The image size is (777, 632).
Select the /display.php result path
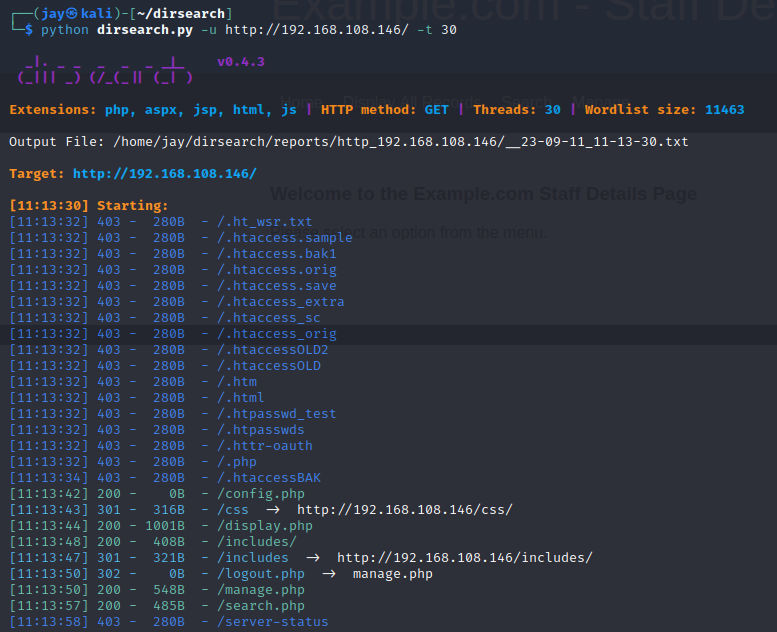click(265, 525)
